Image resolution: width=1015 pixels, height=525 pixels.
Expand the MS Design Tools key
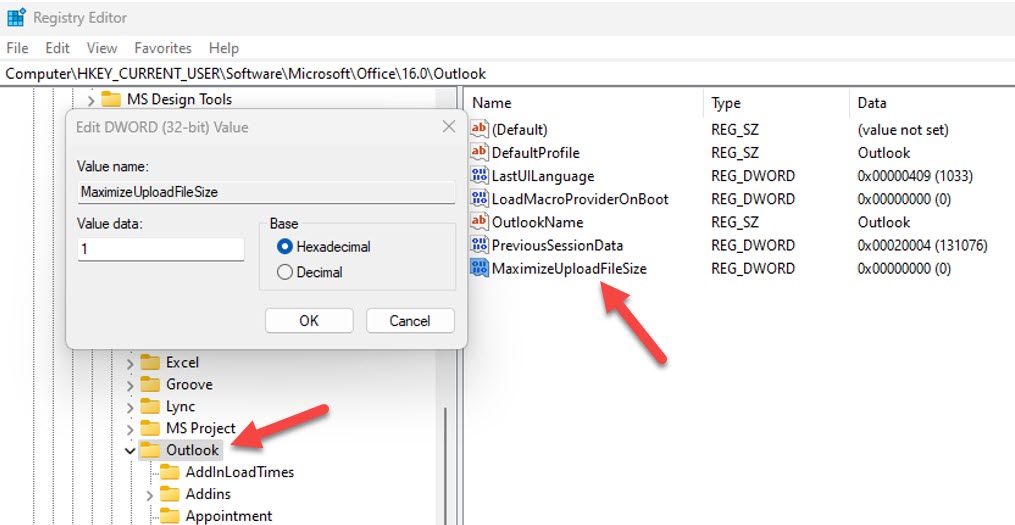[x=91, y=100]
